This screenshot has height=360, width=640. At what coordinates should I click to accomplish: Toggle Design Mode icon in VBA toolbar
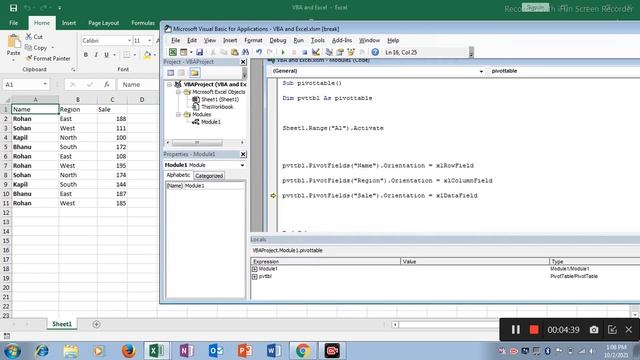point(316,52)
